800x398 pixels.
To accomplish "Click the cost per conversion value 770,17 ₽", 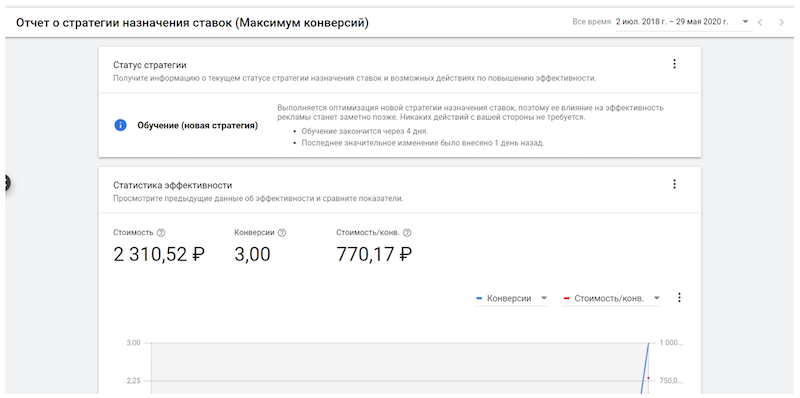I will [374, 254].
